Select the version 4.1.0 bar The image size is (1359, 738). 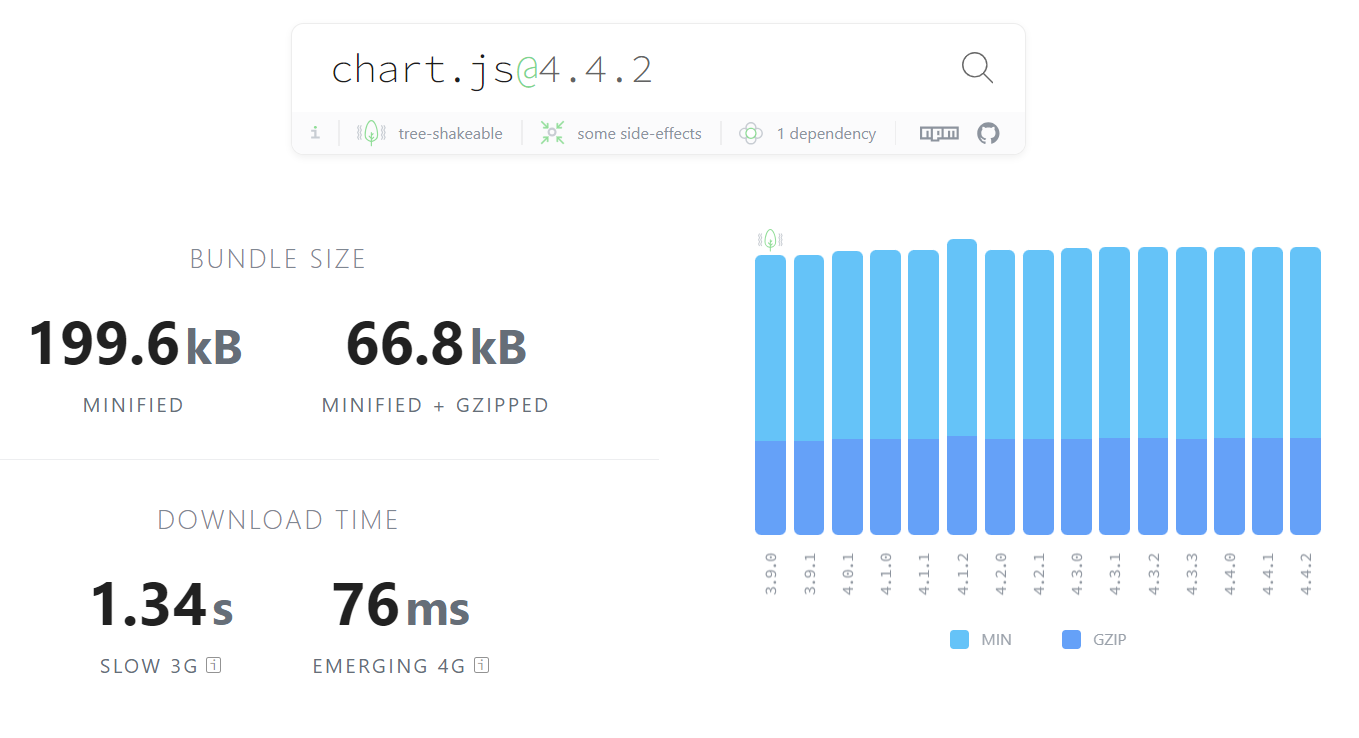click(x=885, y=392)
